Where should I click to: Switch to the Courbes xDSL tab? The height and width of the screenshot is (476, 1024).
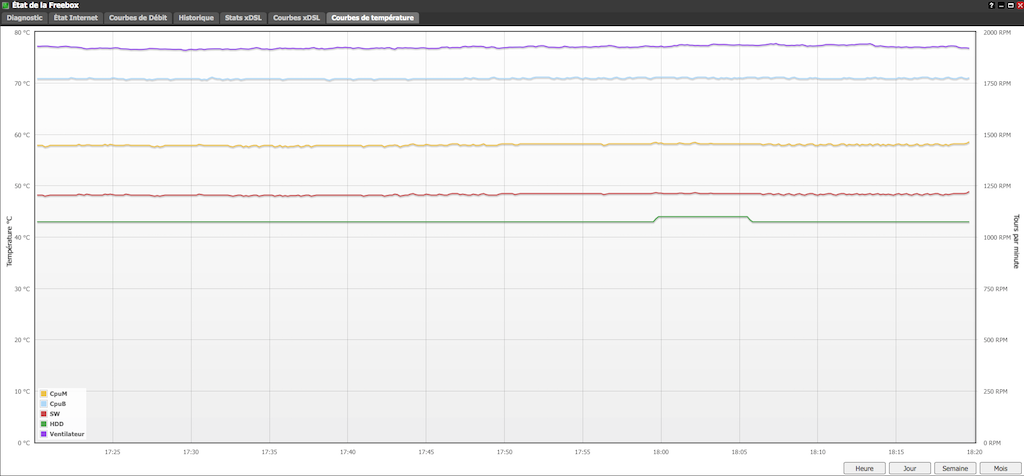(297, 18)
